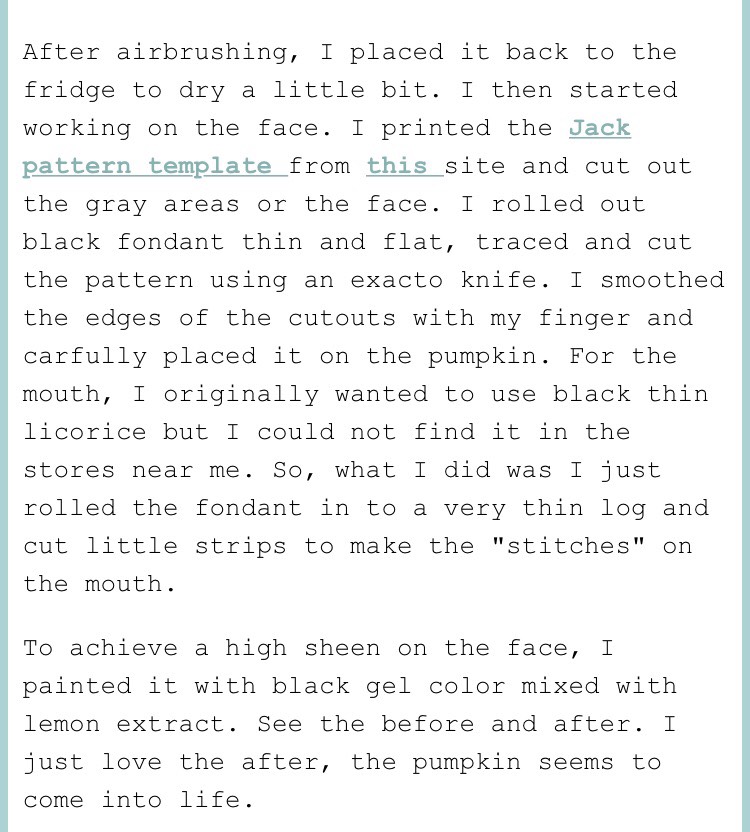This screenshot has height=832, width=750.
Task: Click the word 'smoothed' in the text
Action: pos(662,280)
